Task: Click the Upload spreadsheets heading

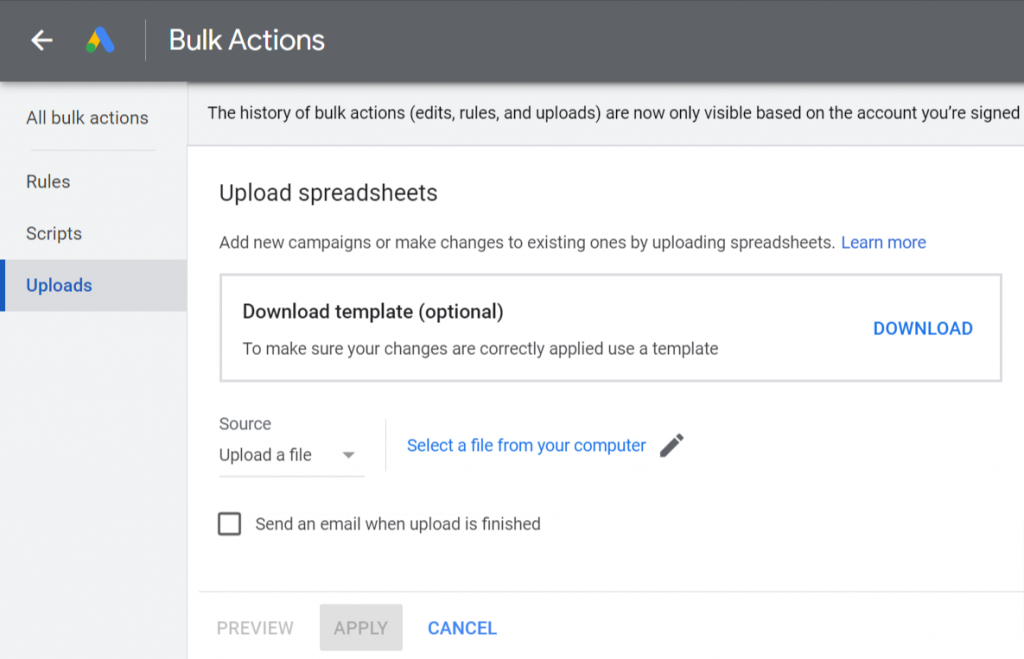Action: click(x=328, y=193)
